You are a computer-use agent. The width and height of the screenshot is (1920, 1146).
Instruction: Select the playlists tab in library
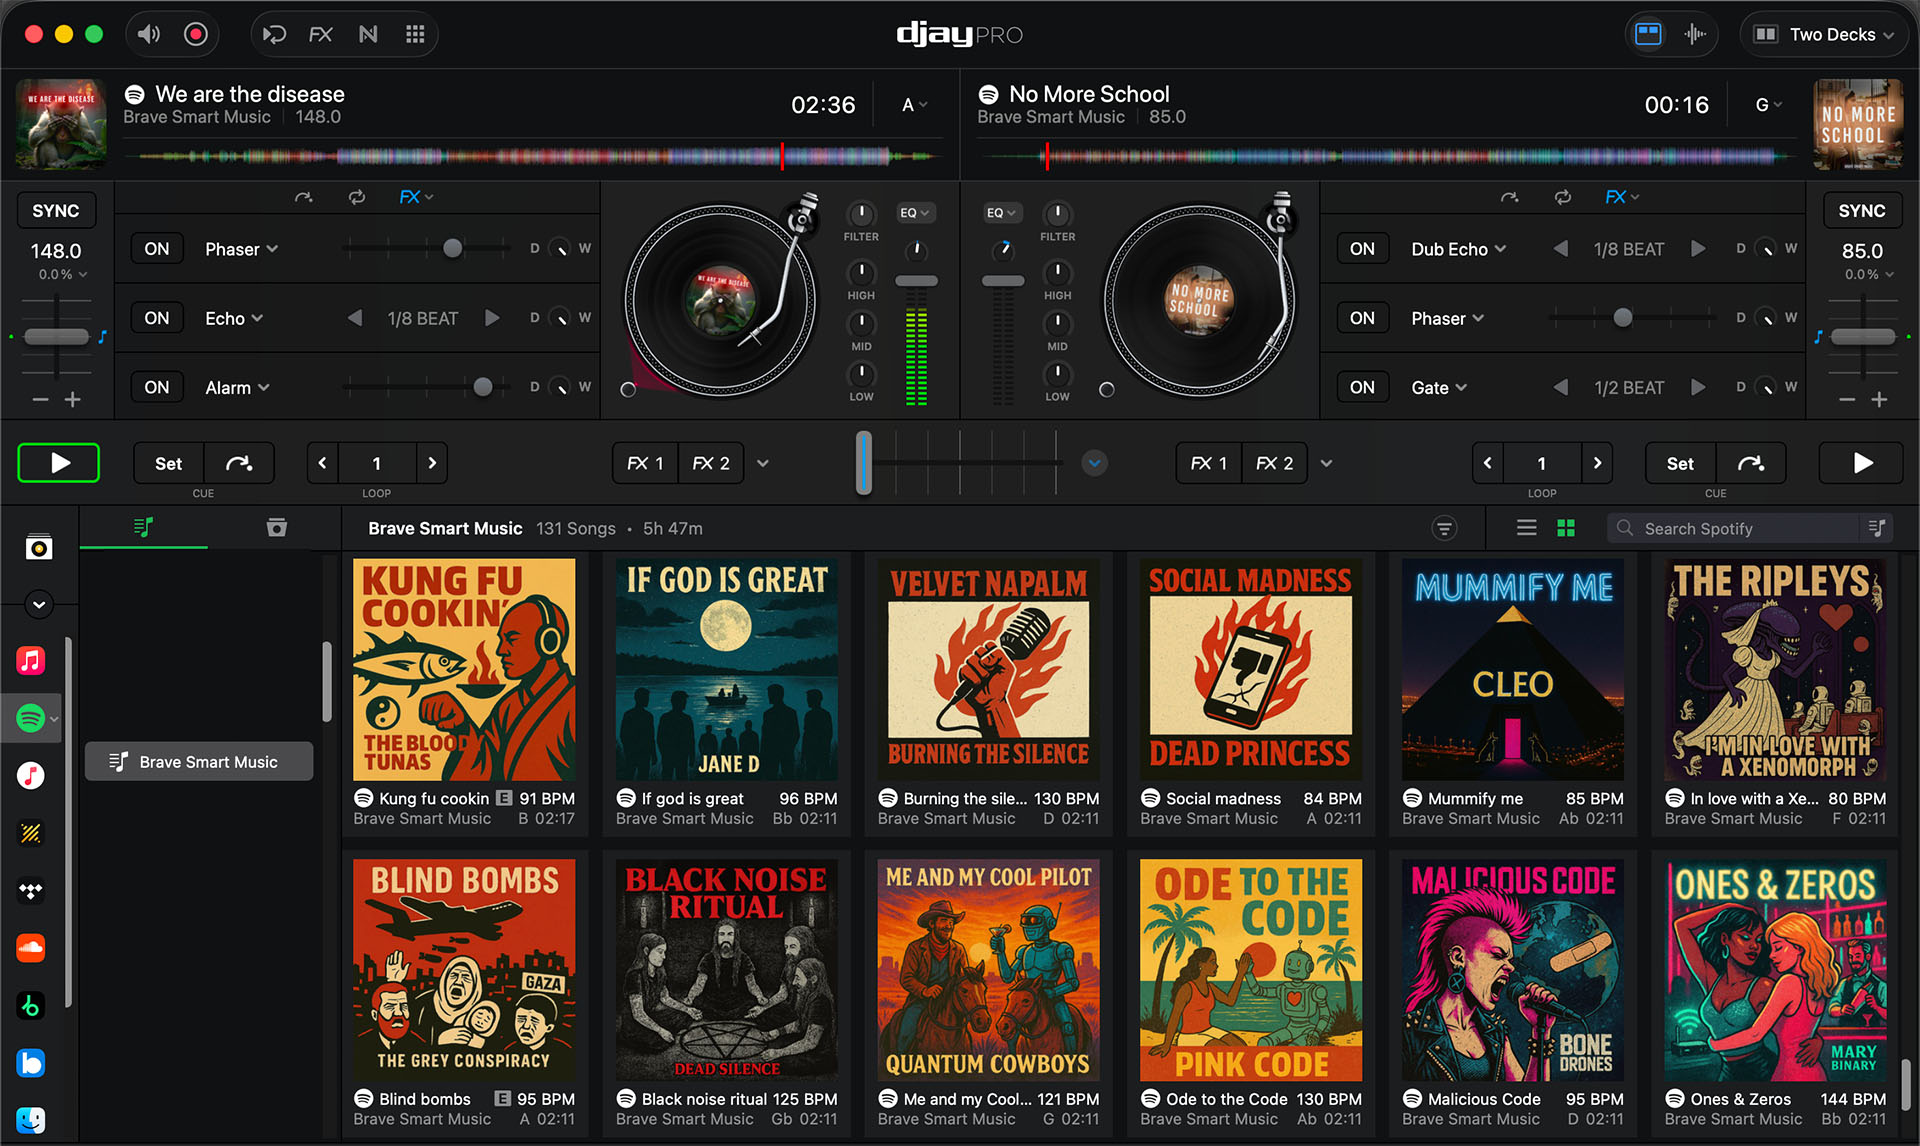coord(144,527)
